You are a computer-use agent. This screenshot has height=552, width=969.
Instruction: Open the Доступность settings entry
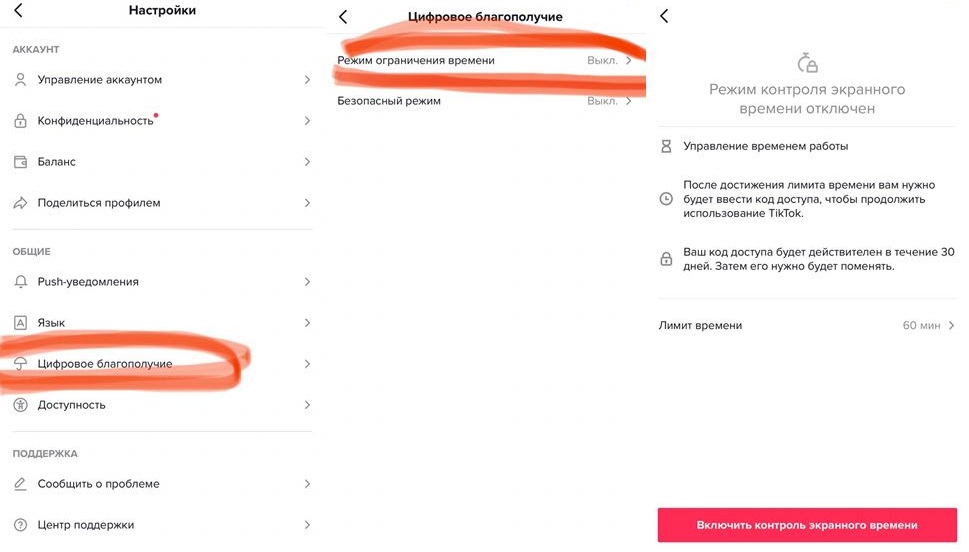point(71,405)
